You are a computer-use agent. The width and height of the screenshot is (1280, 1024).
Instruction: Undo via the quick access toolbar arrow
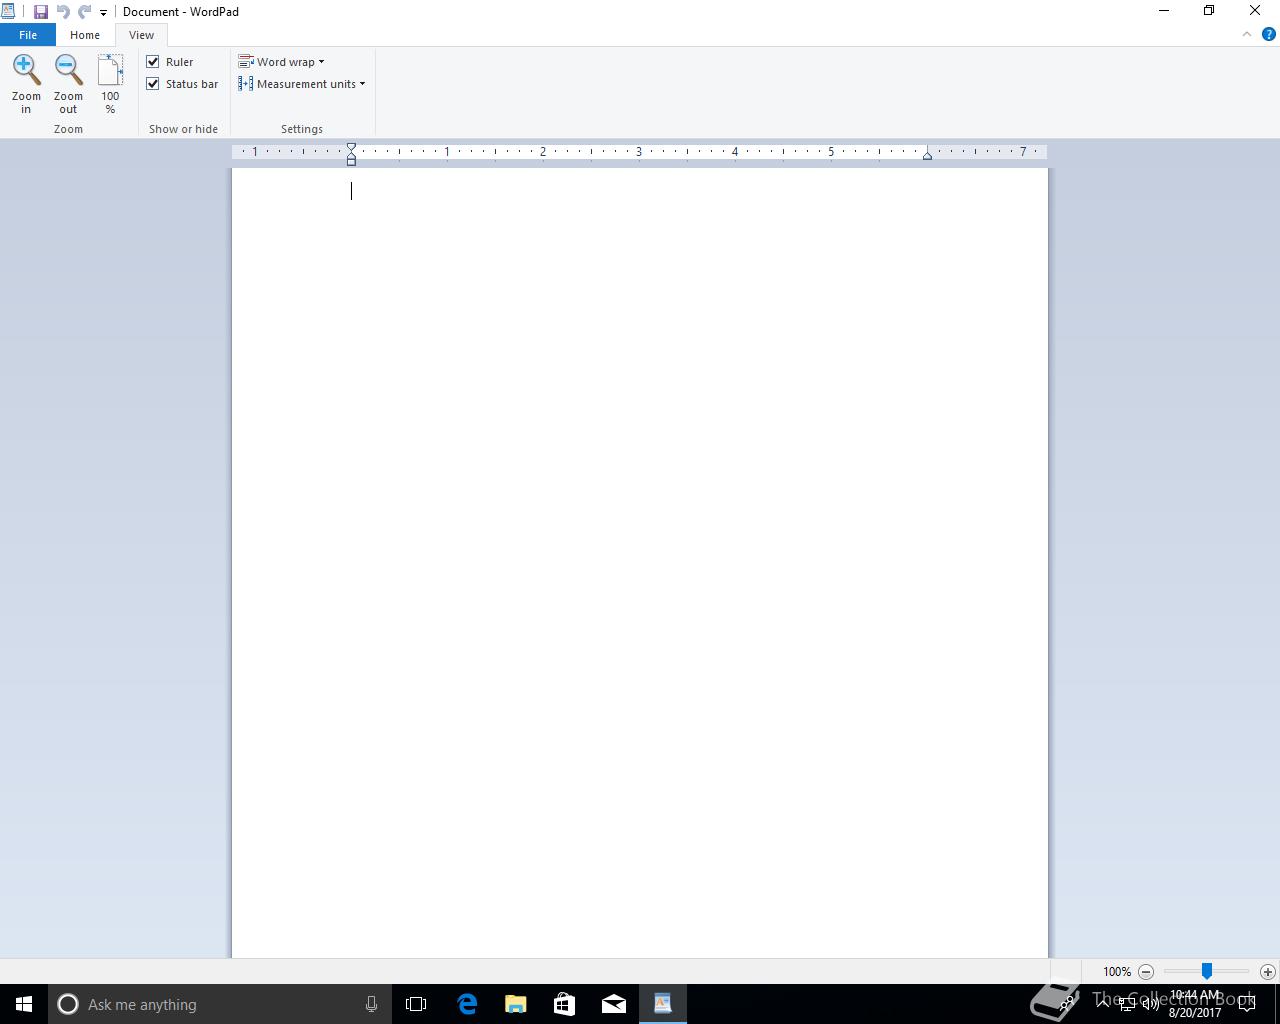(63, 12)
